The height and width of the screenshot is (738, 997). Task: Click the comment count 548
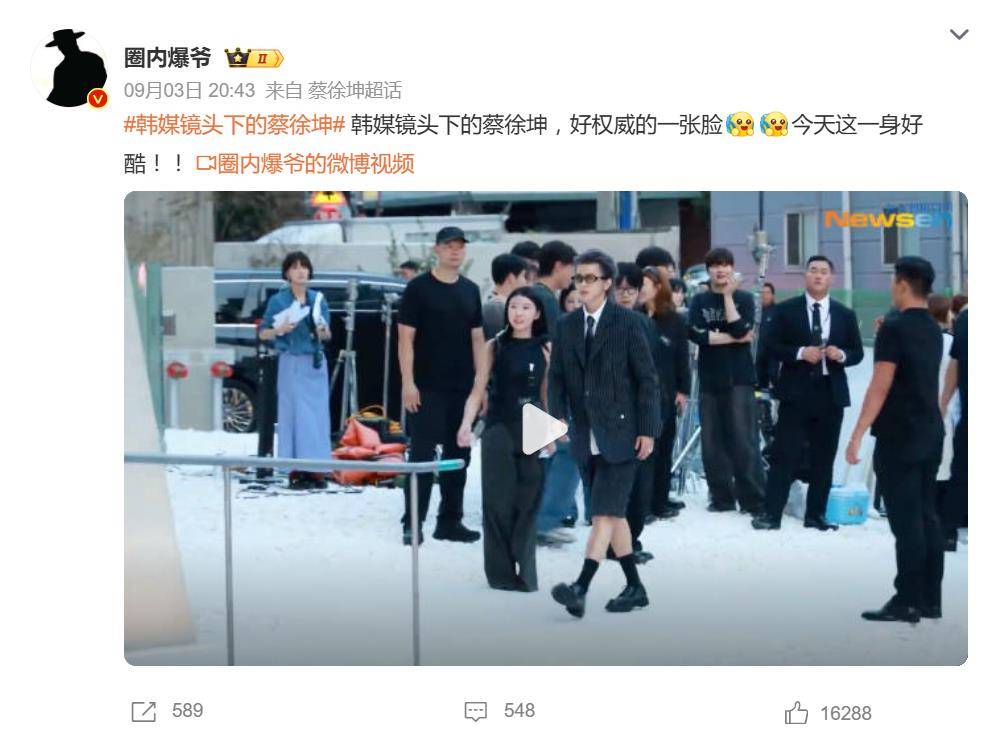[x=519, y=711]
